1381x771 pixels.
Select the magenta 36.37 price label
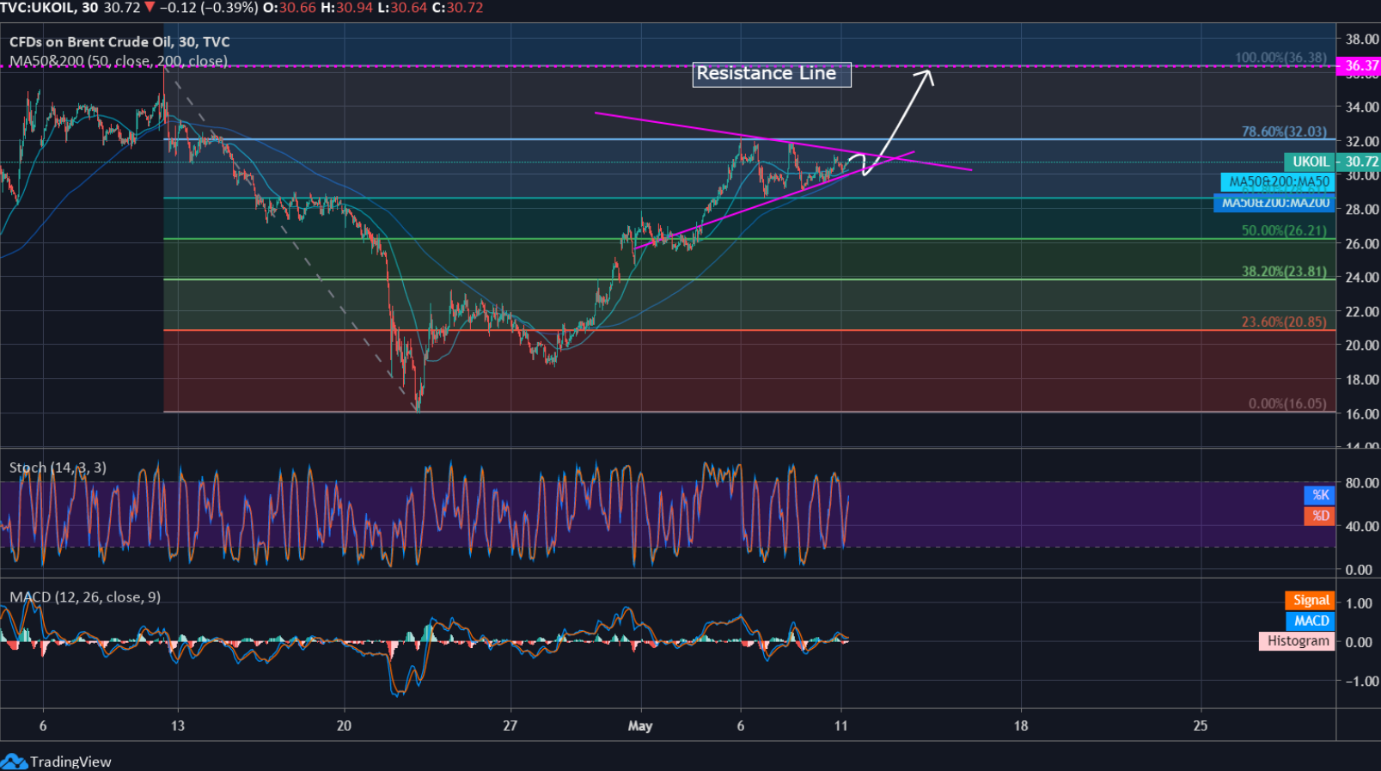(1356, 66)
